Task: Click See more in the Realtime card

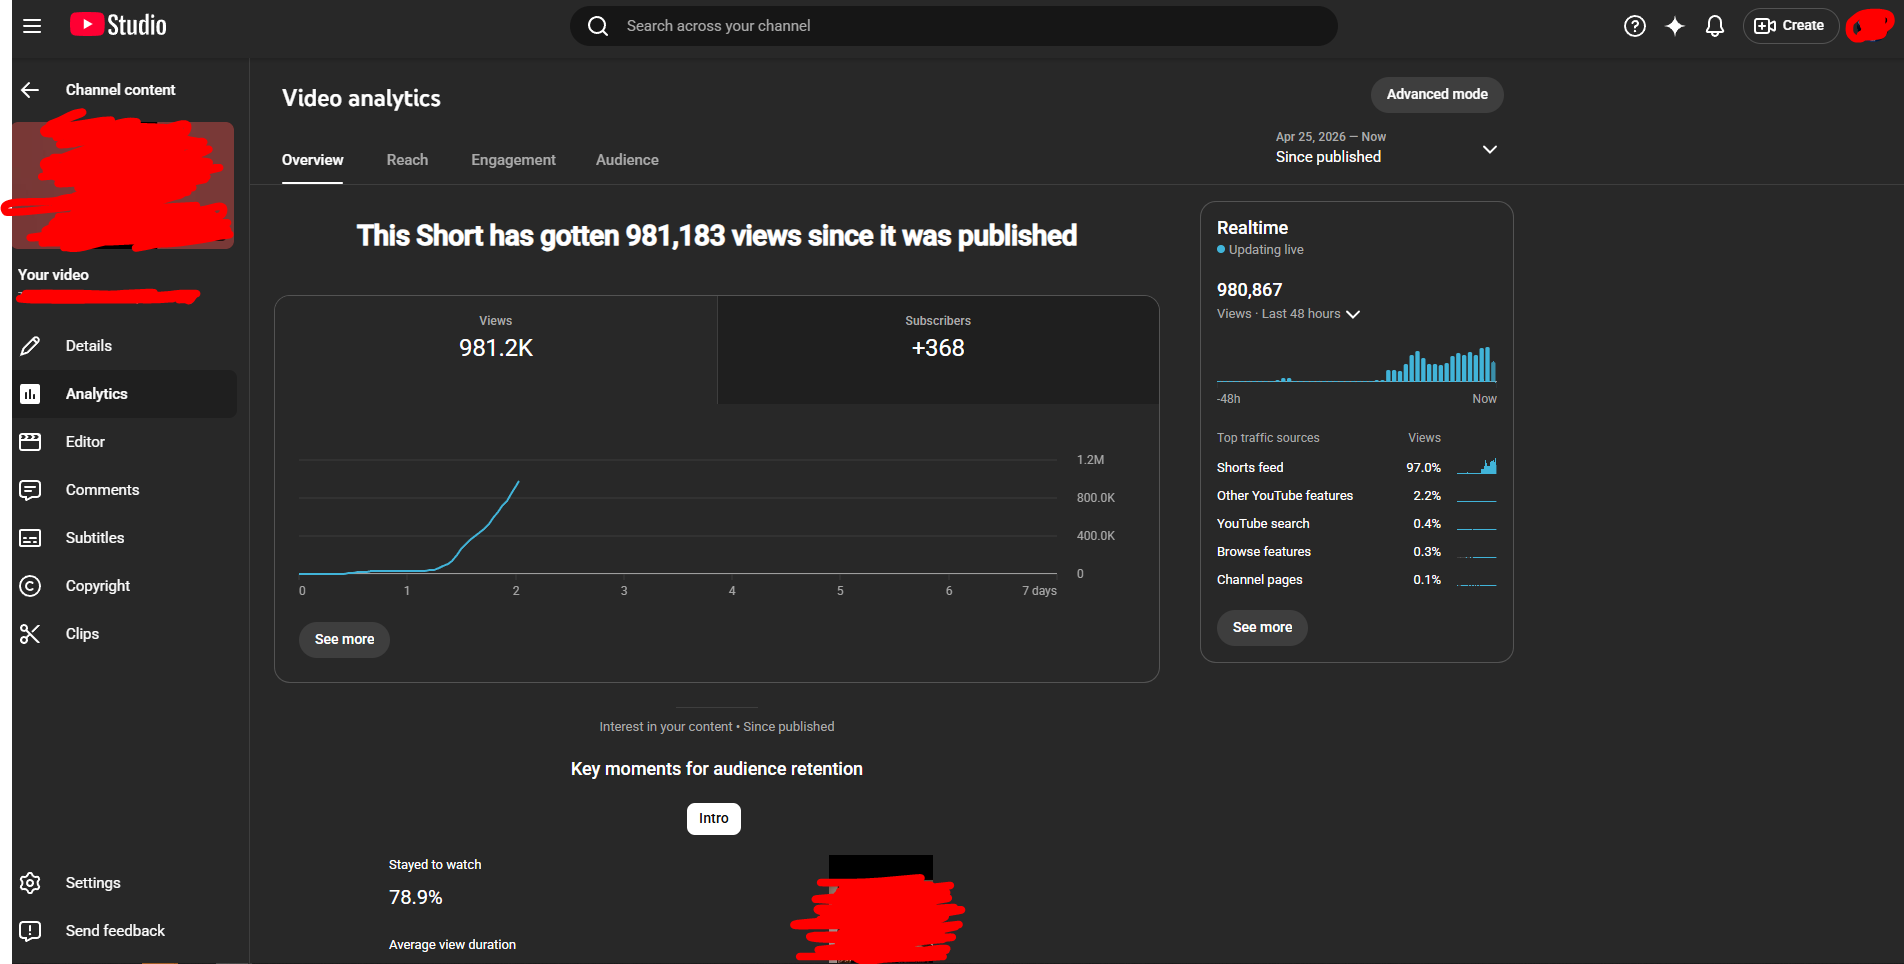Action: coord(1262,628)
